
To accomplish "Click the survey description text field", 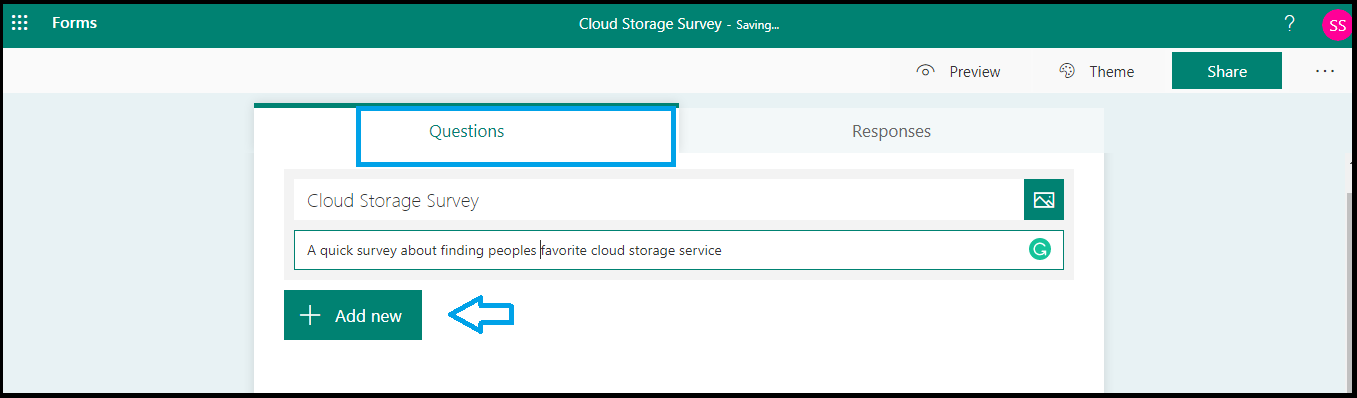I will tap(679, 250).
